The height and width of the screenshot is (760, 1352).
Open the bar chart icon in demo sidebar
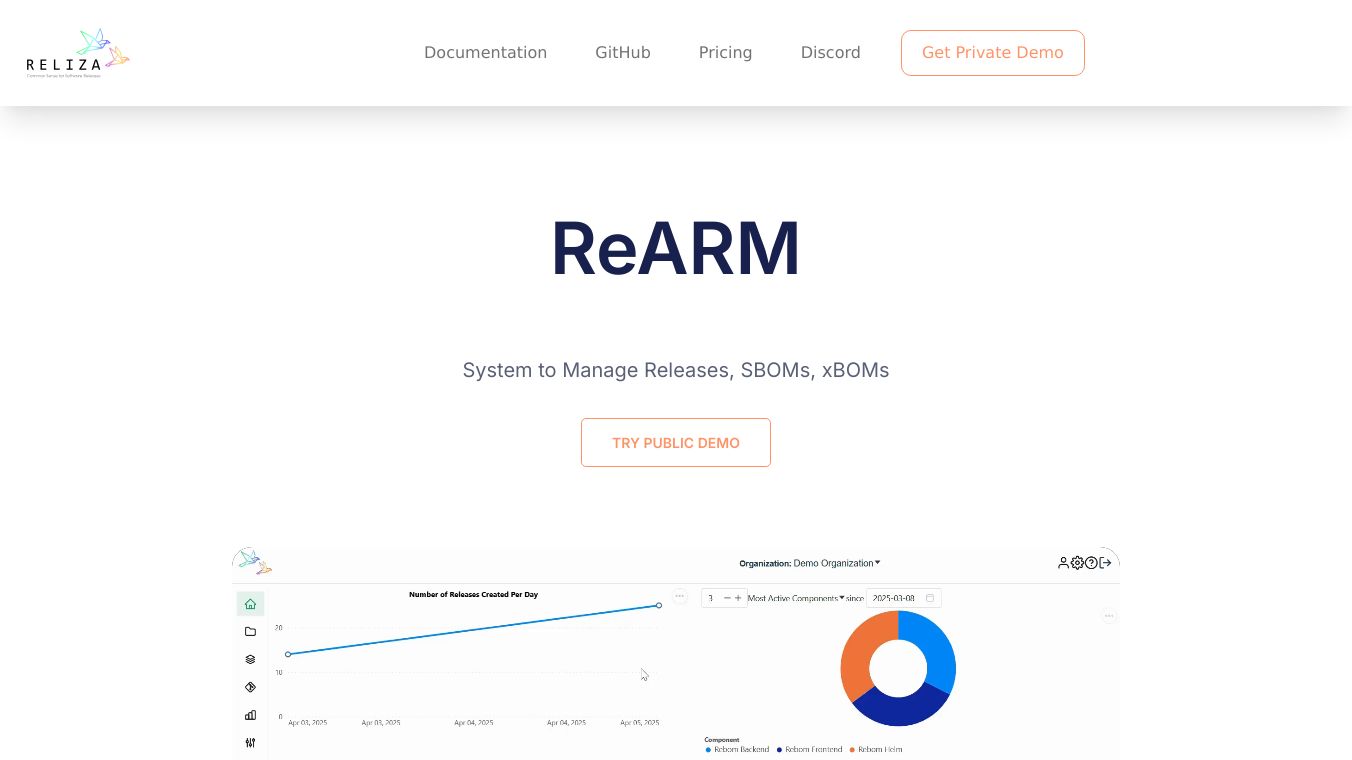pyautogui.click(x=250, y=715)
